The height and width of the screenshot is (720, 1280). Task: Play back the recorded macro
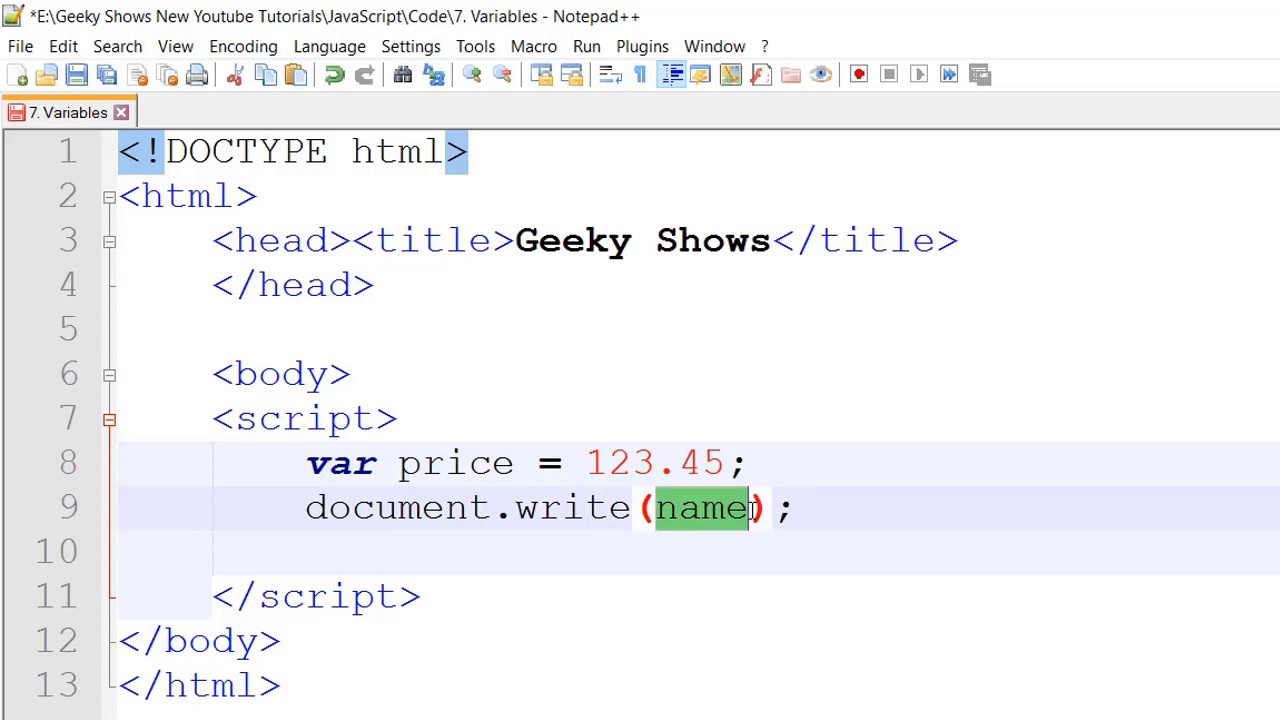tap(919, 75)
